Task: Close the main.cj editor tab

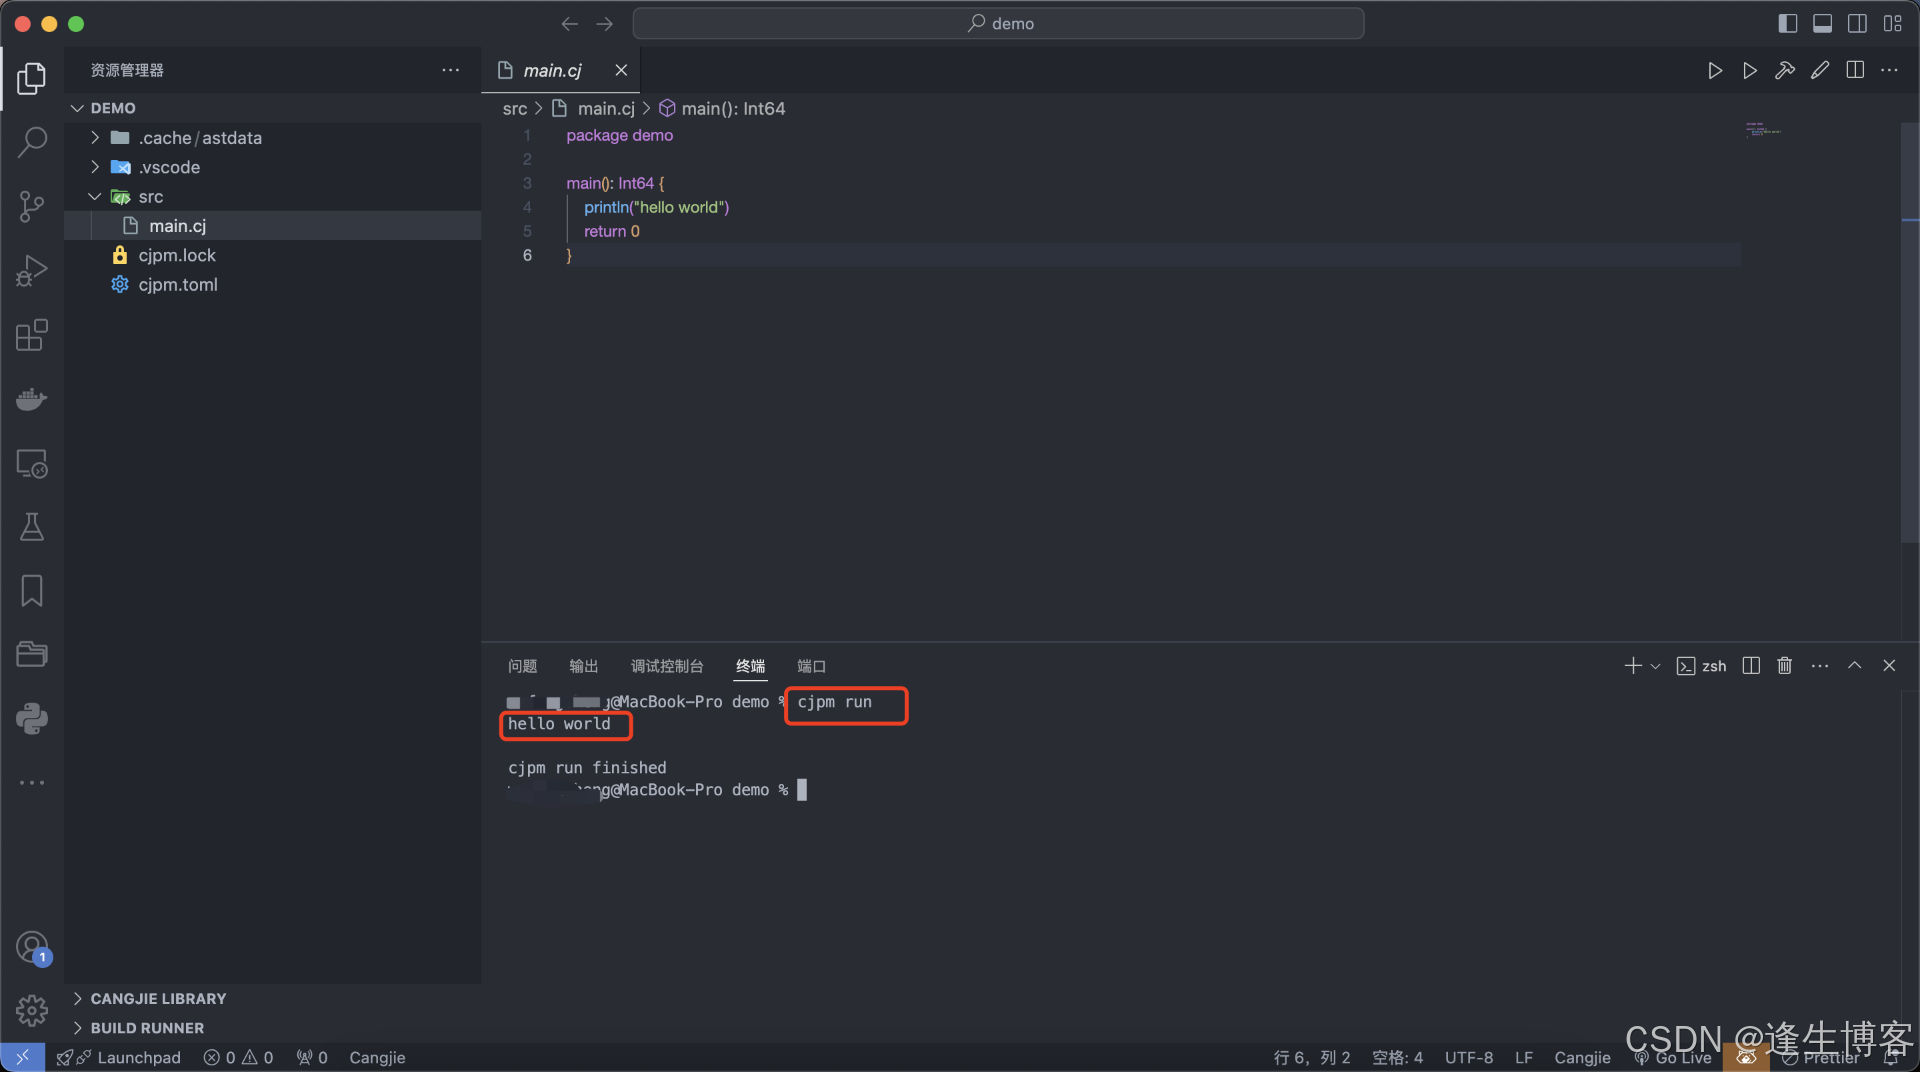Action: 621,70
